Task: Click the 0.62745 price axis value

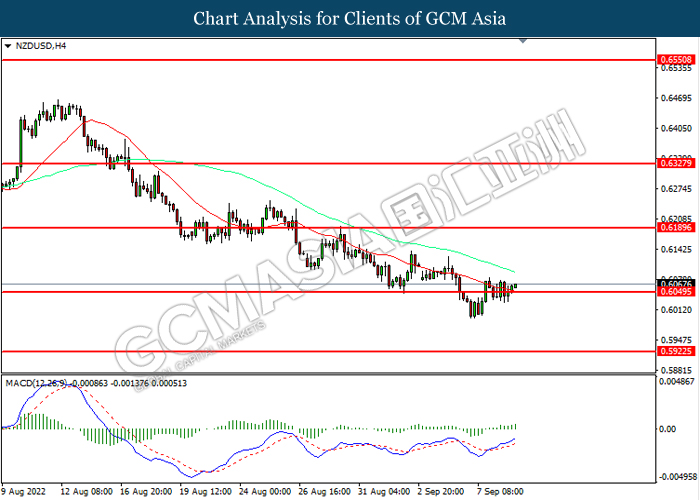Action: [x=676, y=189]
